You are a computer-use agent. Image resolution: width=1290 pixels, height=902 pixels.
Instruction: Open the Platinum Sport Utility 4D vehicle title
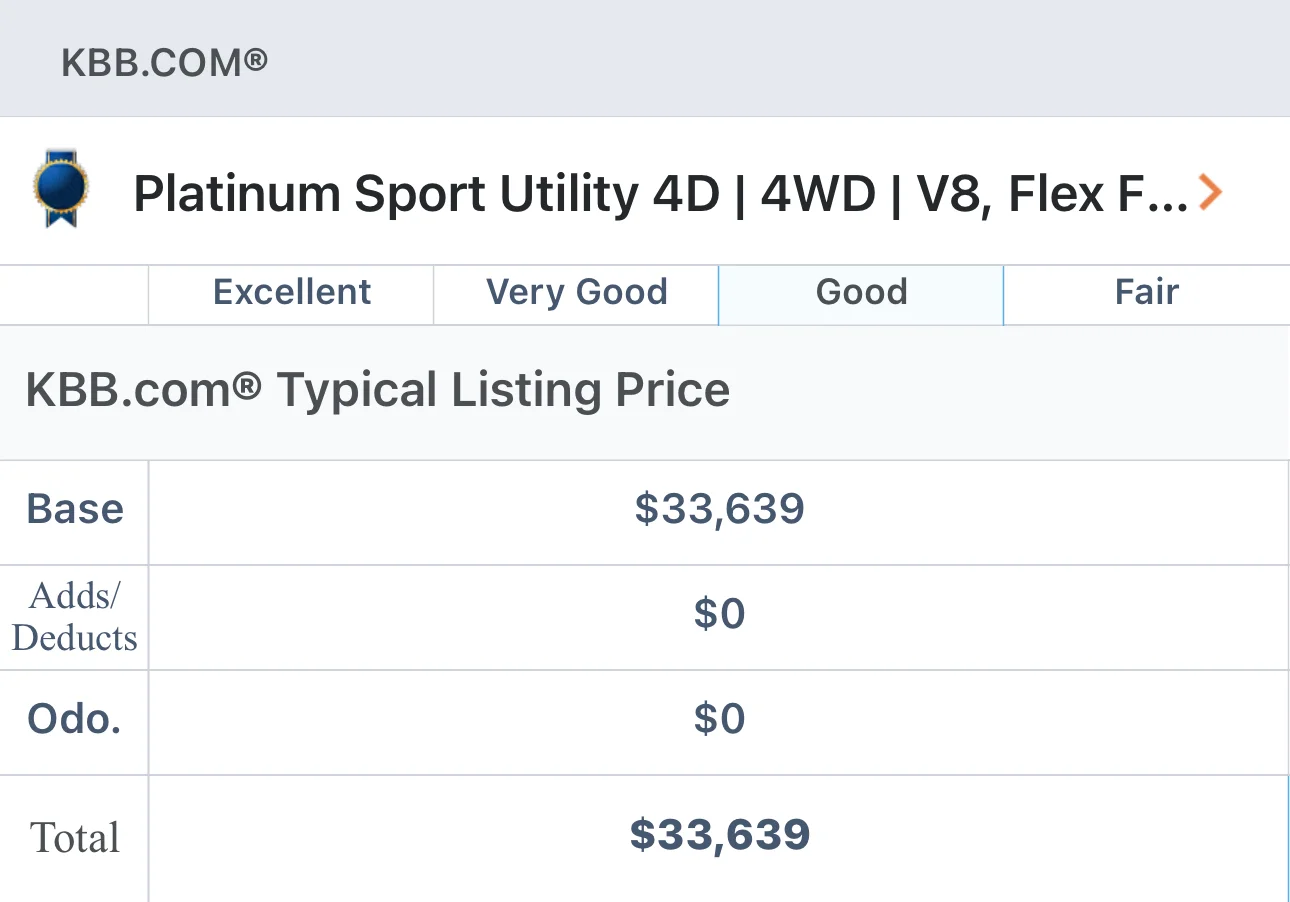click(x=660, y=194)
